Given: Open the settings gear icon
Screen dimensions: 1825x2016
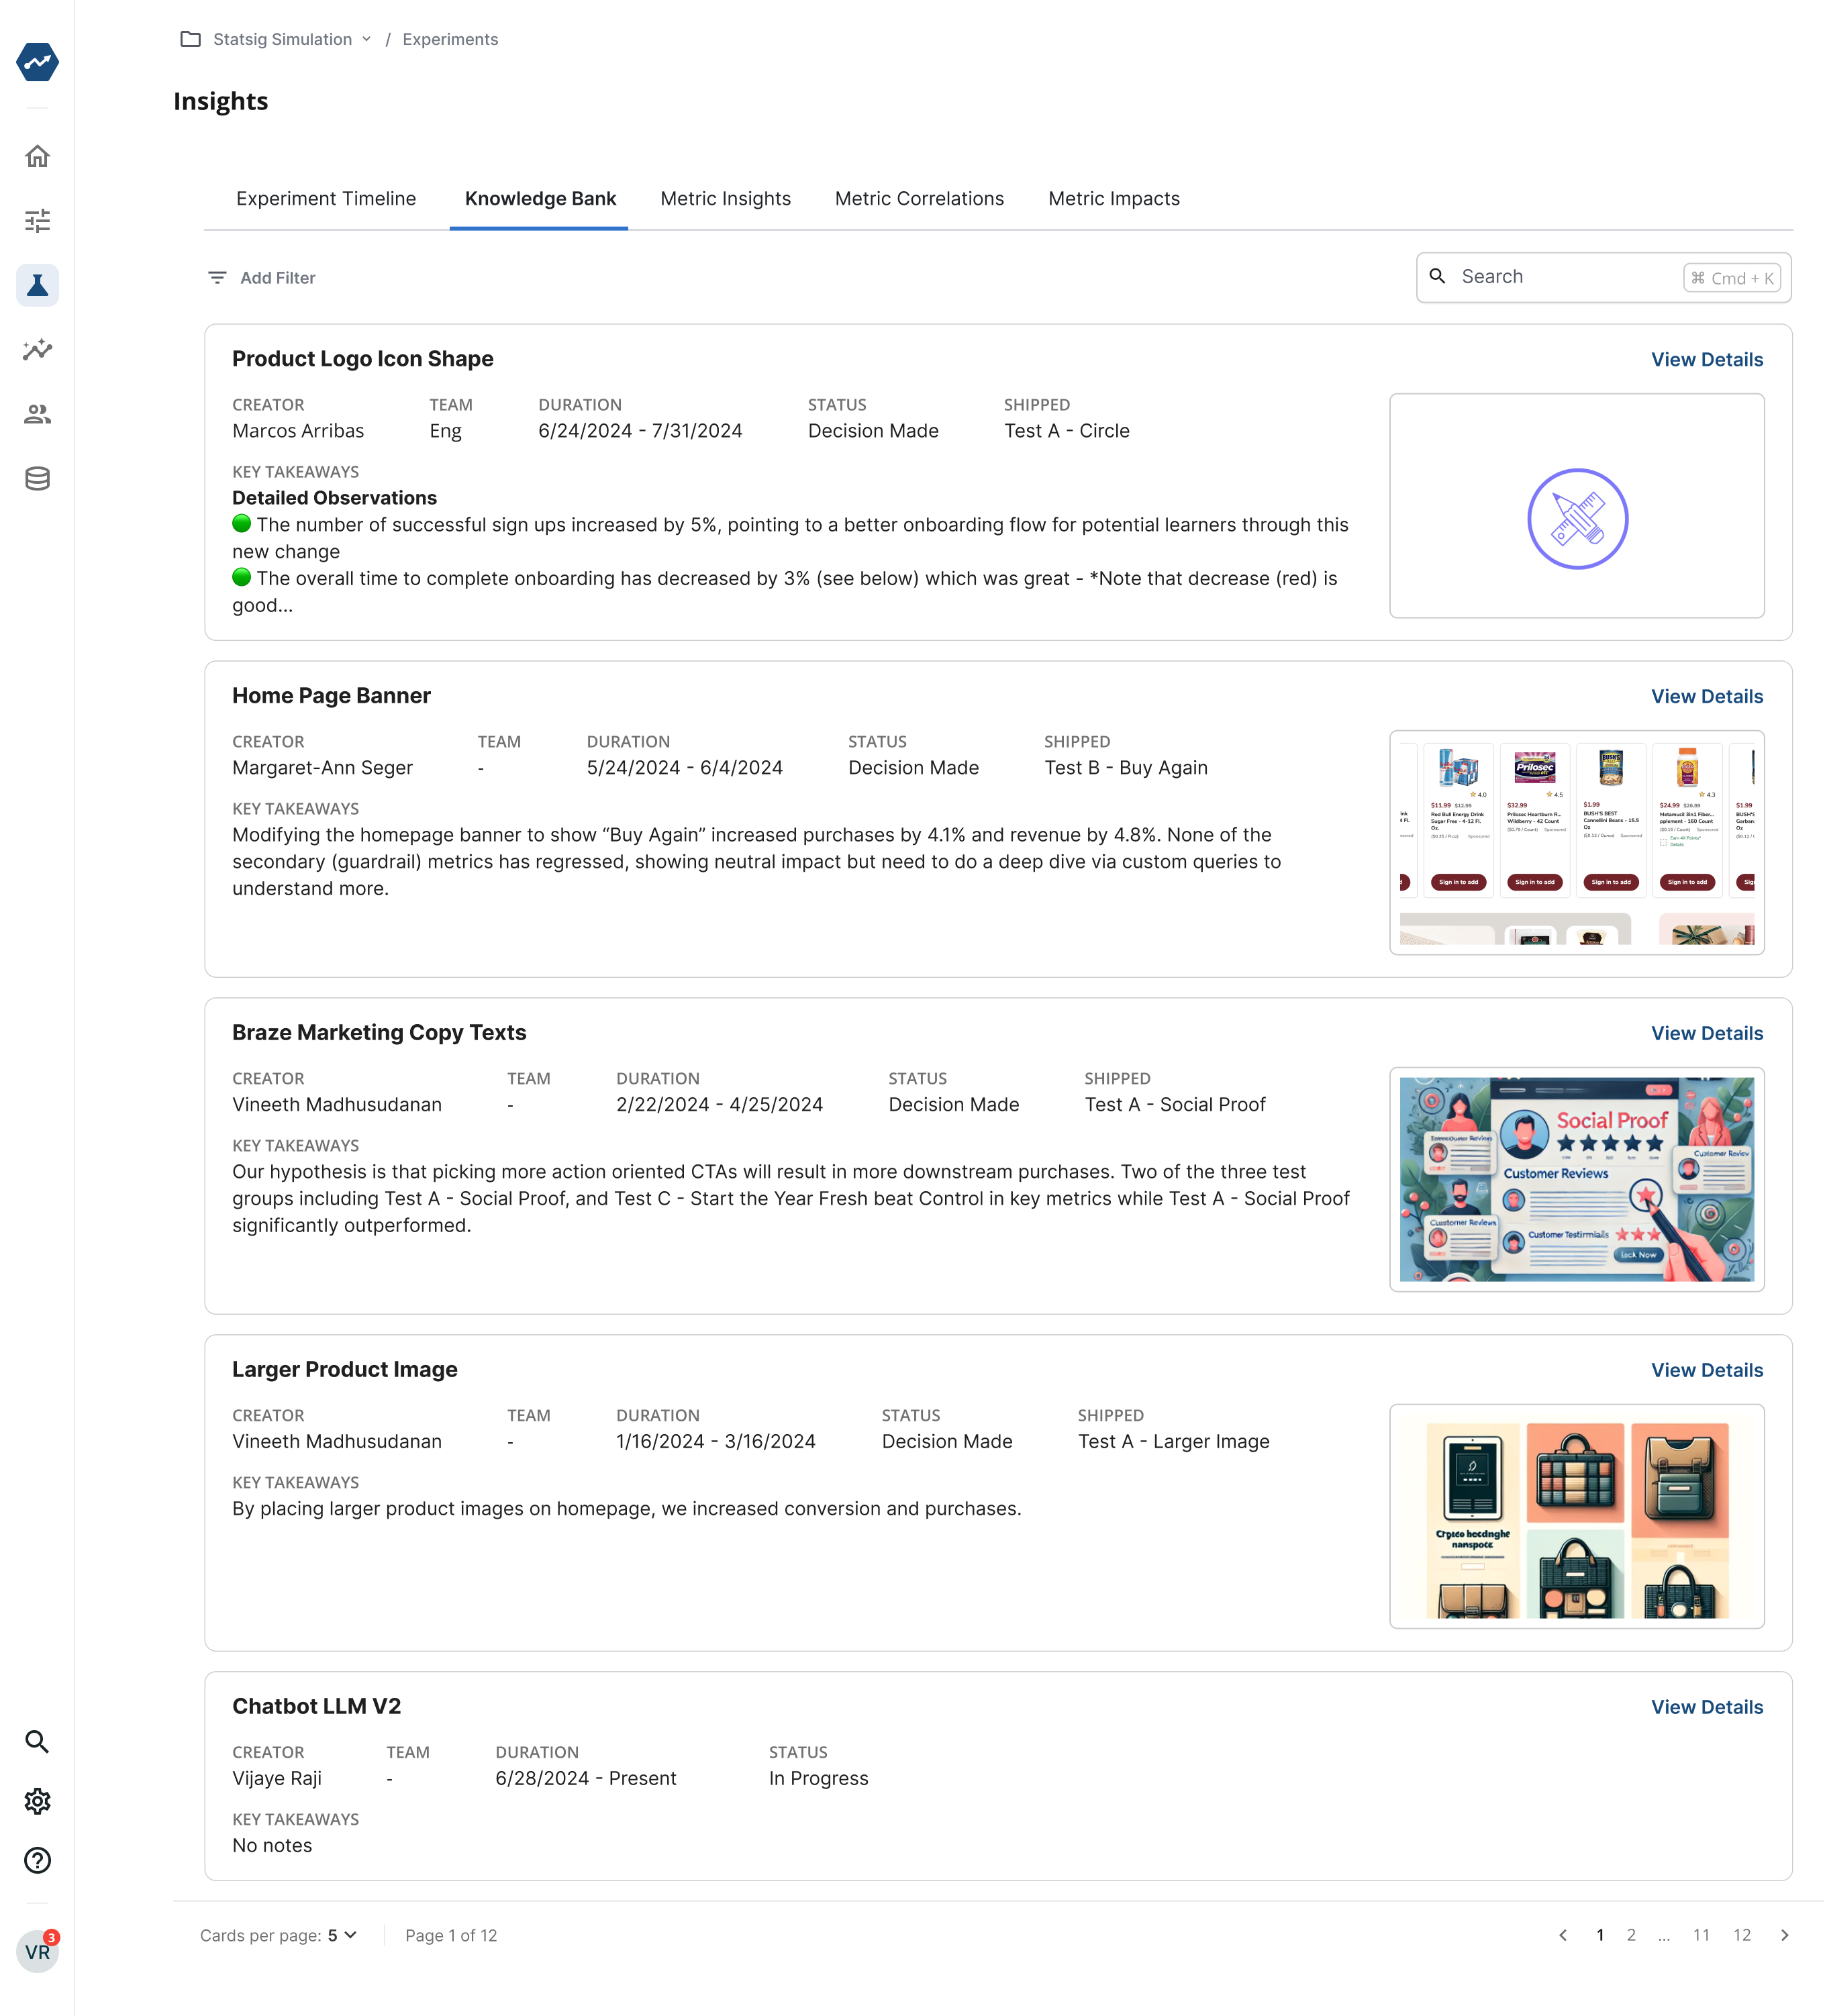Looking at the screenshot, I should click(37, 1800).
